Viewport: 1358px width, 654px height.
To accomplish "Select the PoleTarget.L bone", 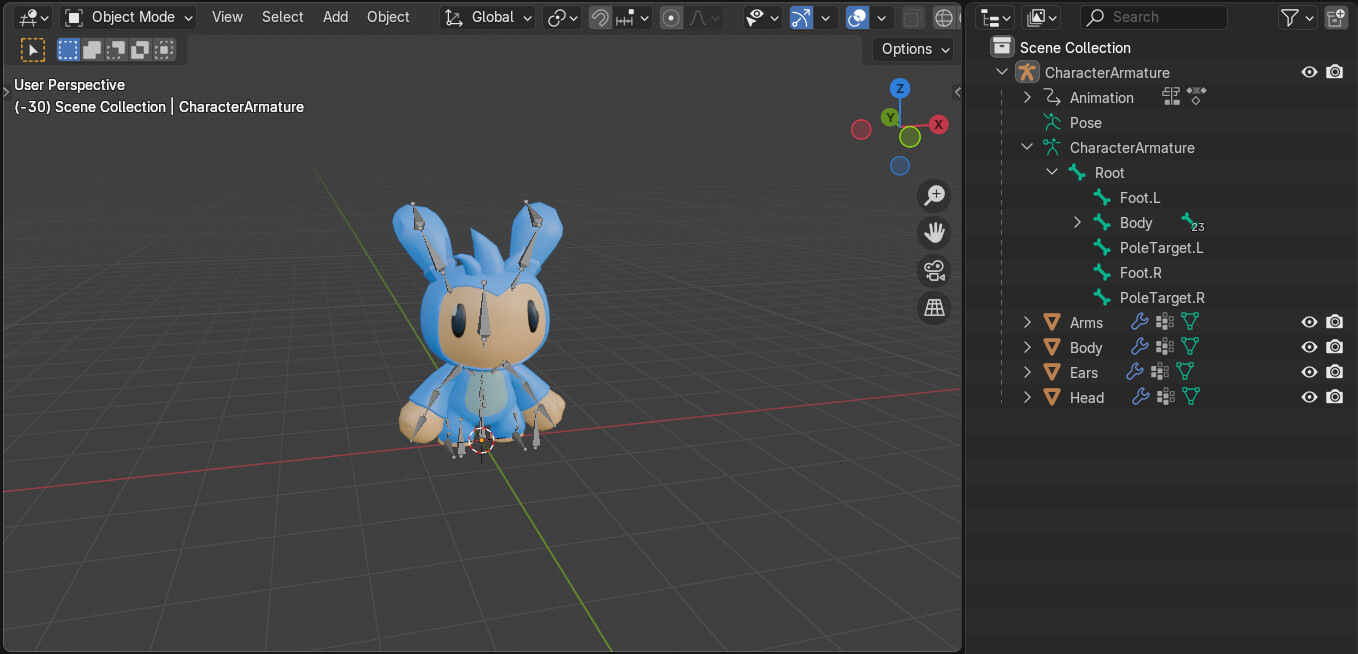I will click(1161, 247).
